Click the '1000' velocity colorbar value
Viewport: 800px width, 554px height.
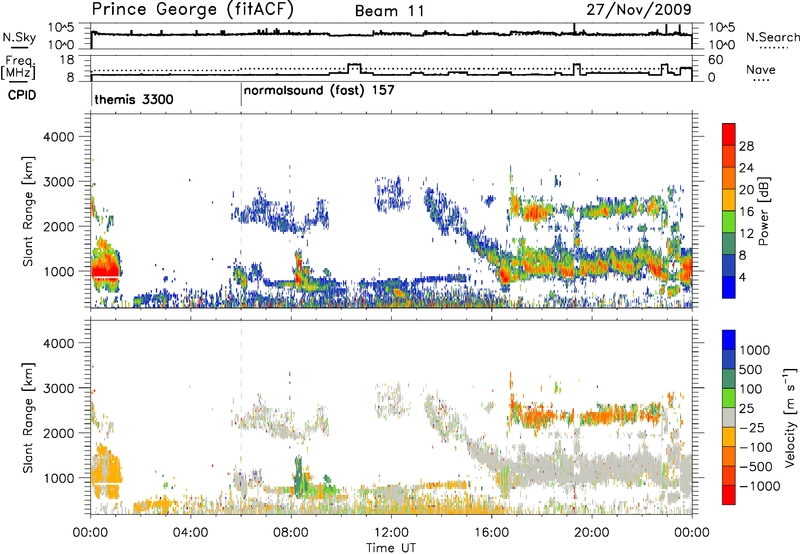click(x=754, y=350)
